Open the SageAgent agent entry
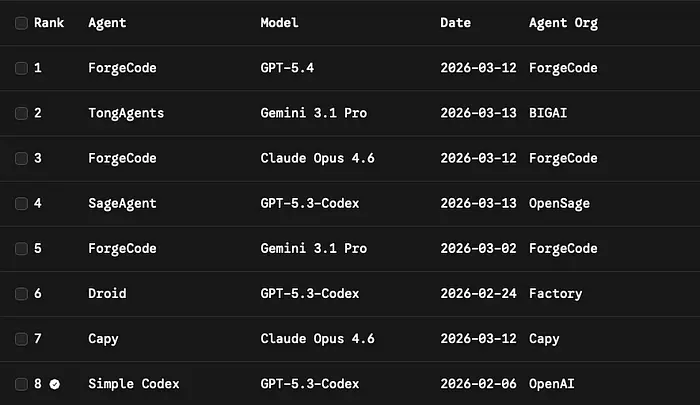This screenshot has width=700, height=405. (x=122, y=204)
